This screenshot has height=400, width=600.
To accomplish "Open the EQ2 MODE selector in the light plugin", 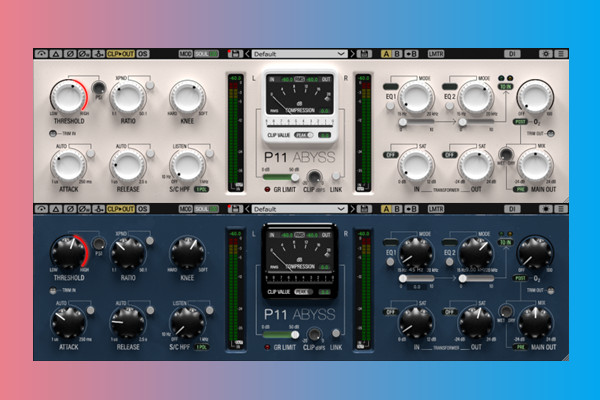I will 450,87.
